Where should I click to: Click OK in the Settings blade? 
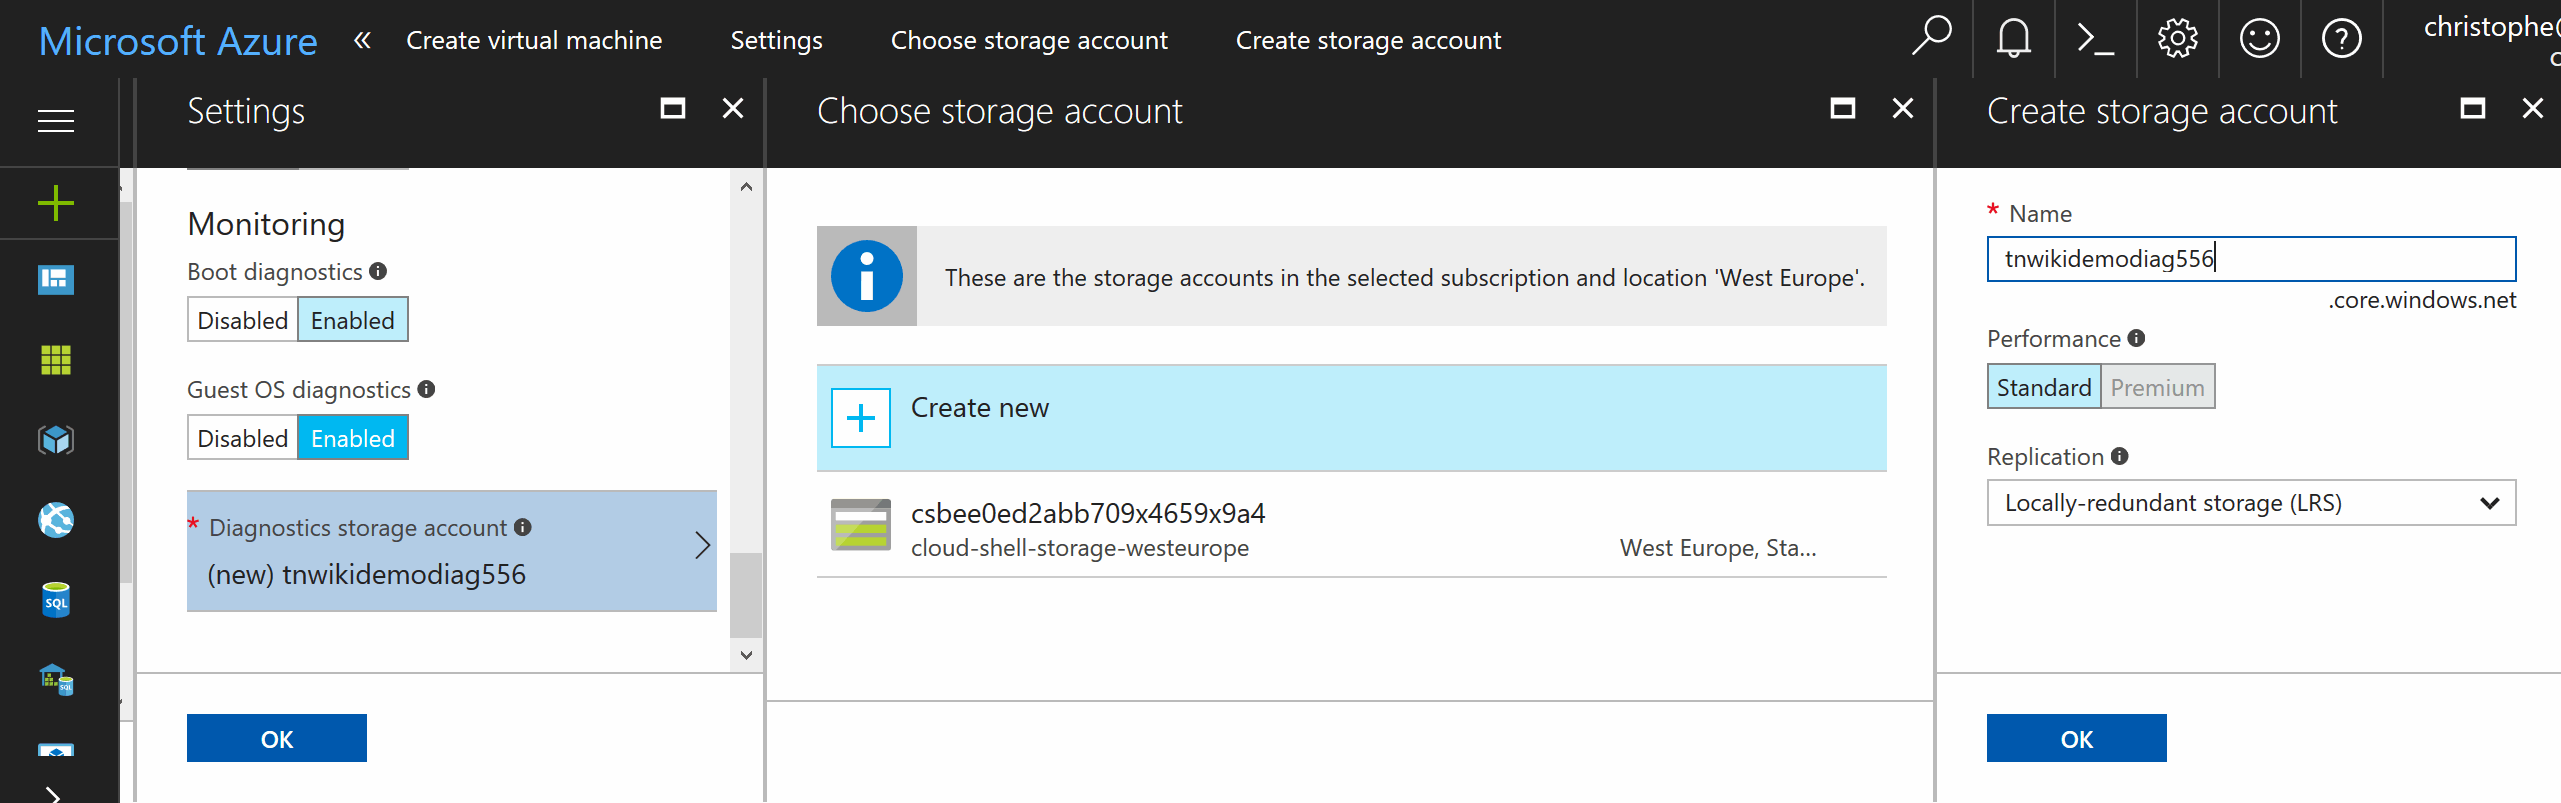pos(277,738)
